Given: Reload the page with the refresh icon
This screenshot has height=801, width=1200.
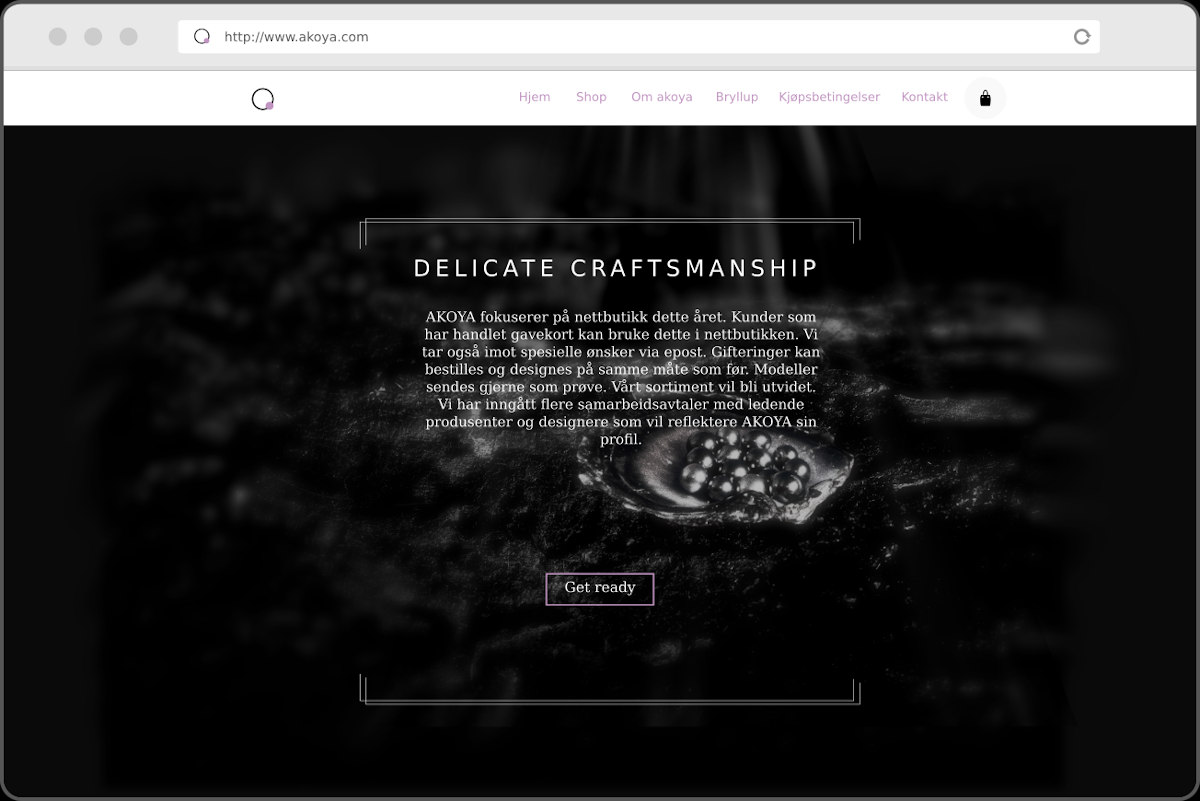Looking at the screenshot, I should (x=1081, y=37).
